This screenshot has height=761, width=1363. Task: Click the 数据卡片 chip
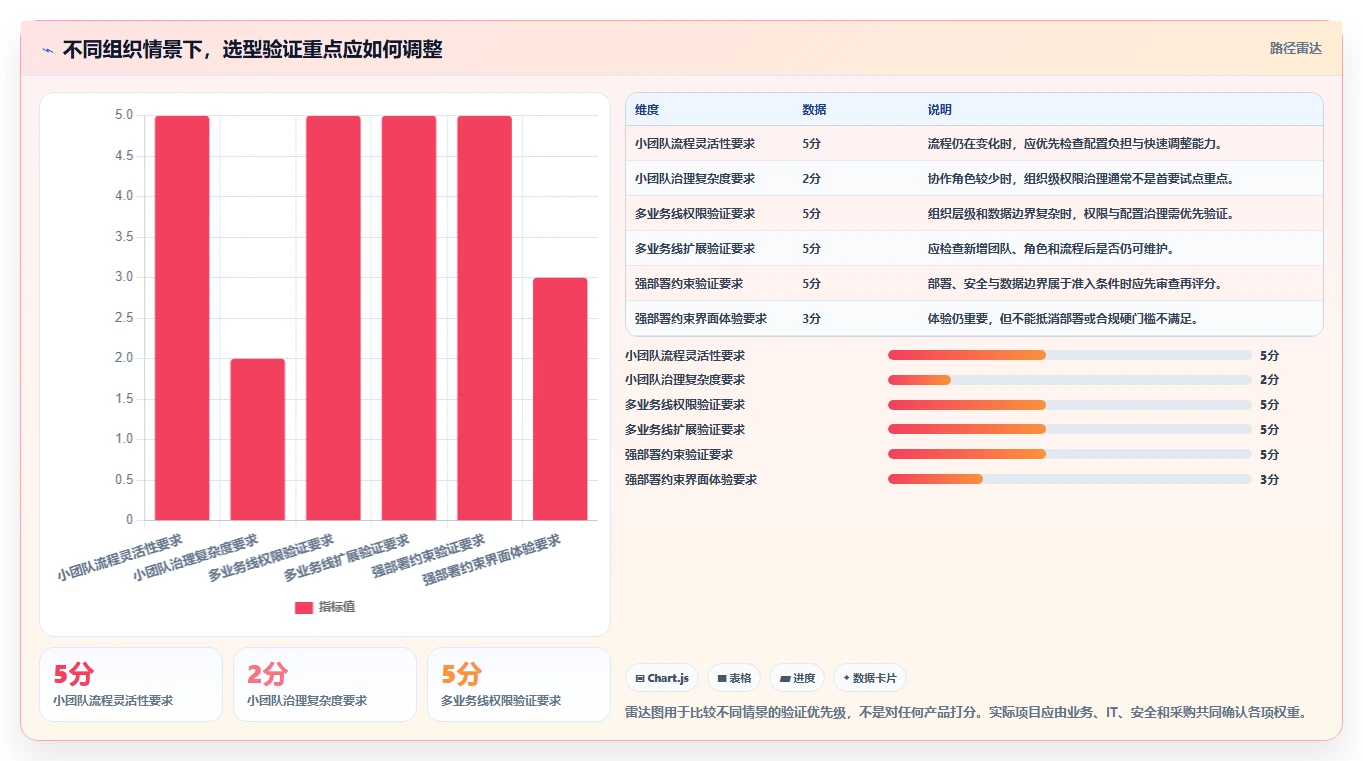[x=870, y=678]
